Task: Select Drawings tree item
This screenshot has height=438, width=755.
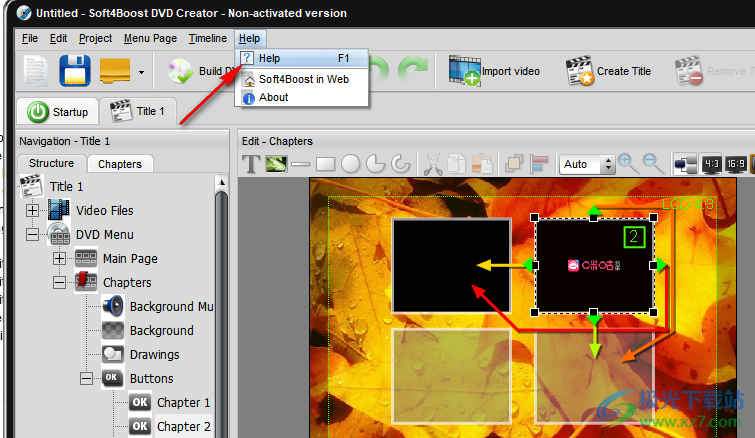Action: (x=155, y=355)
